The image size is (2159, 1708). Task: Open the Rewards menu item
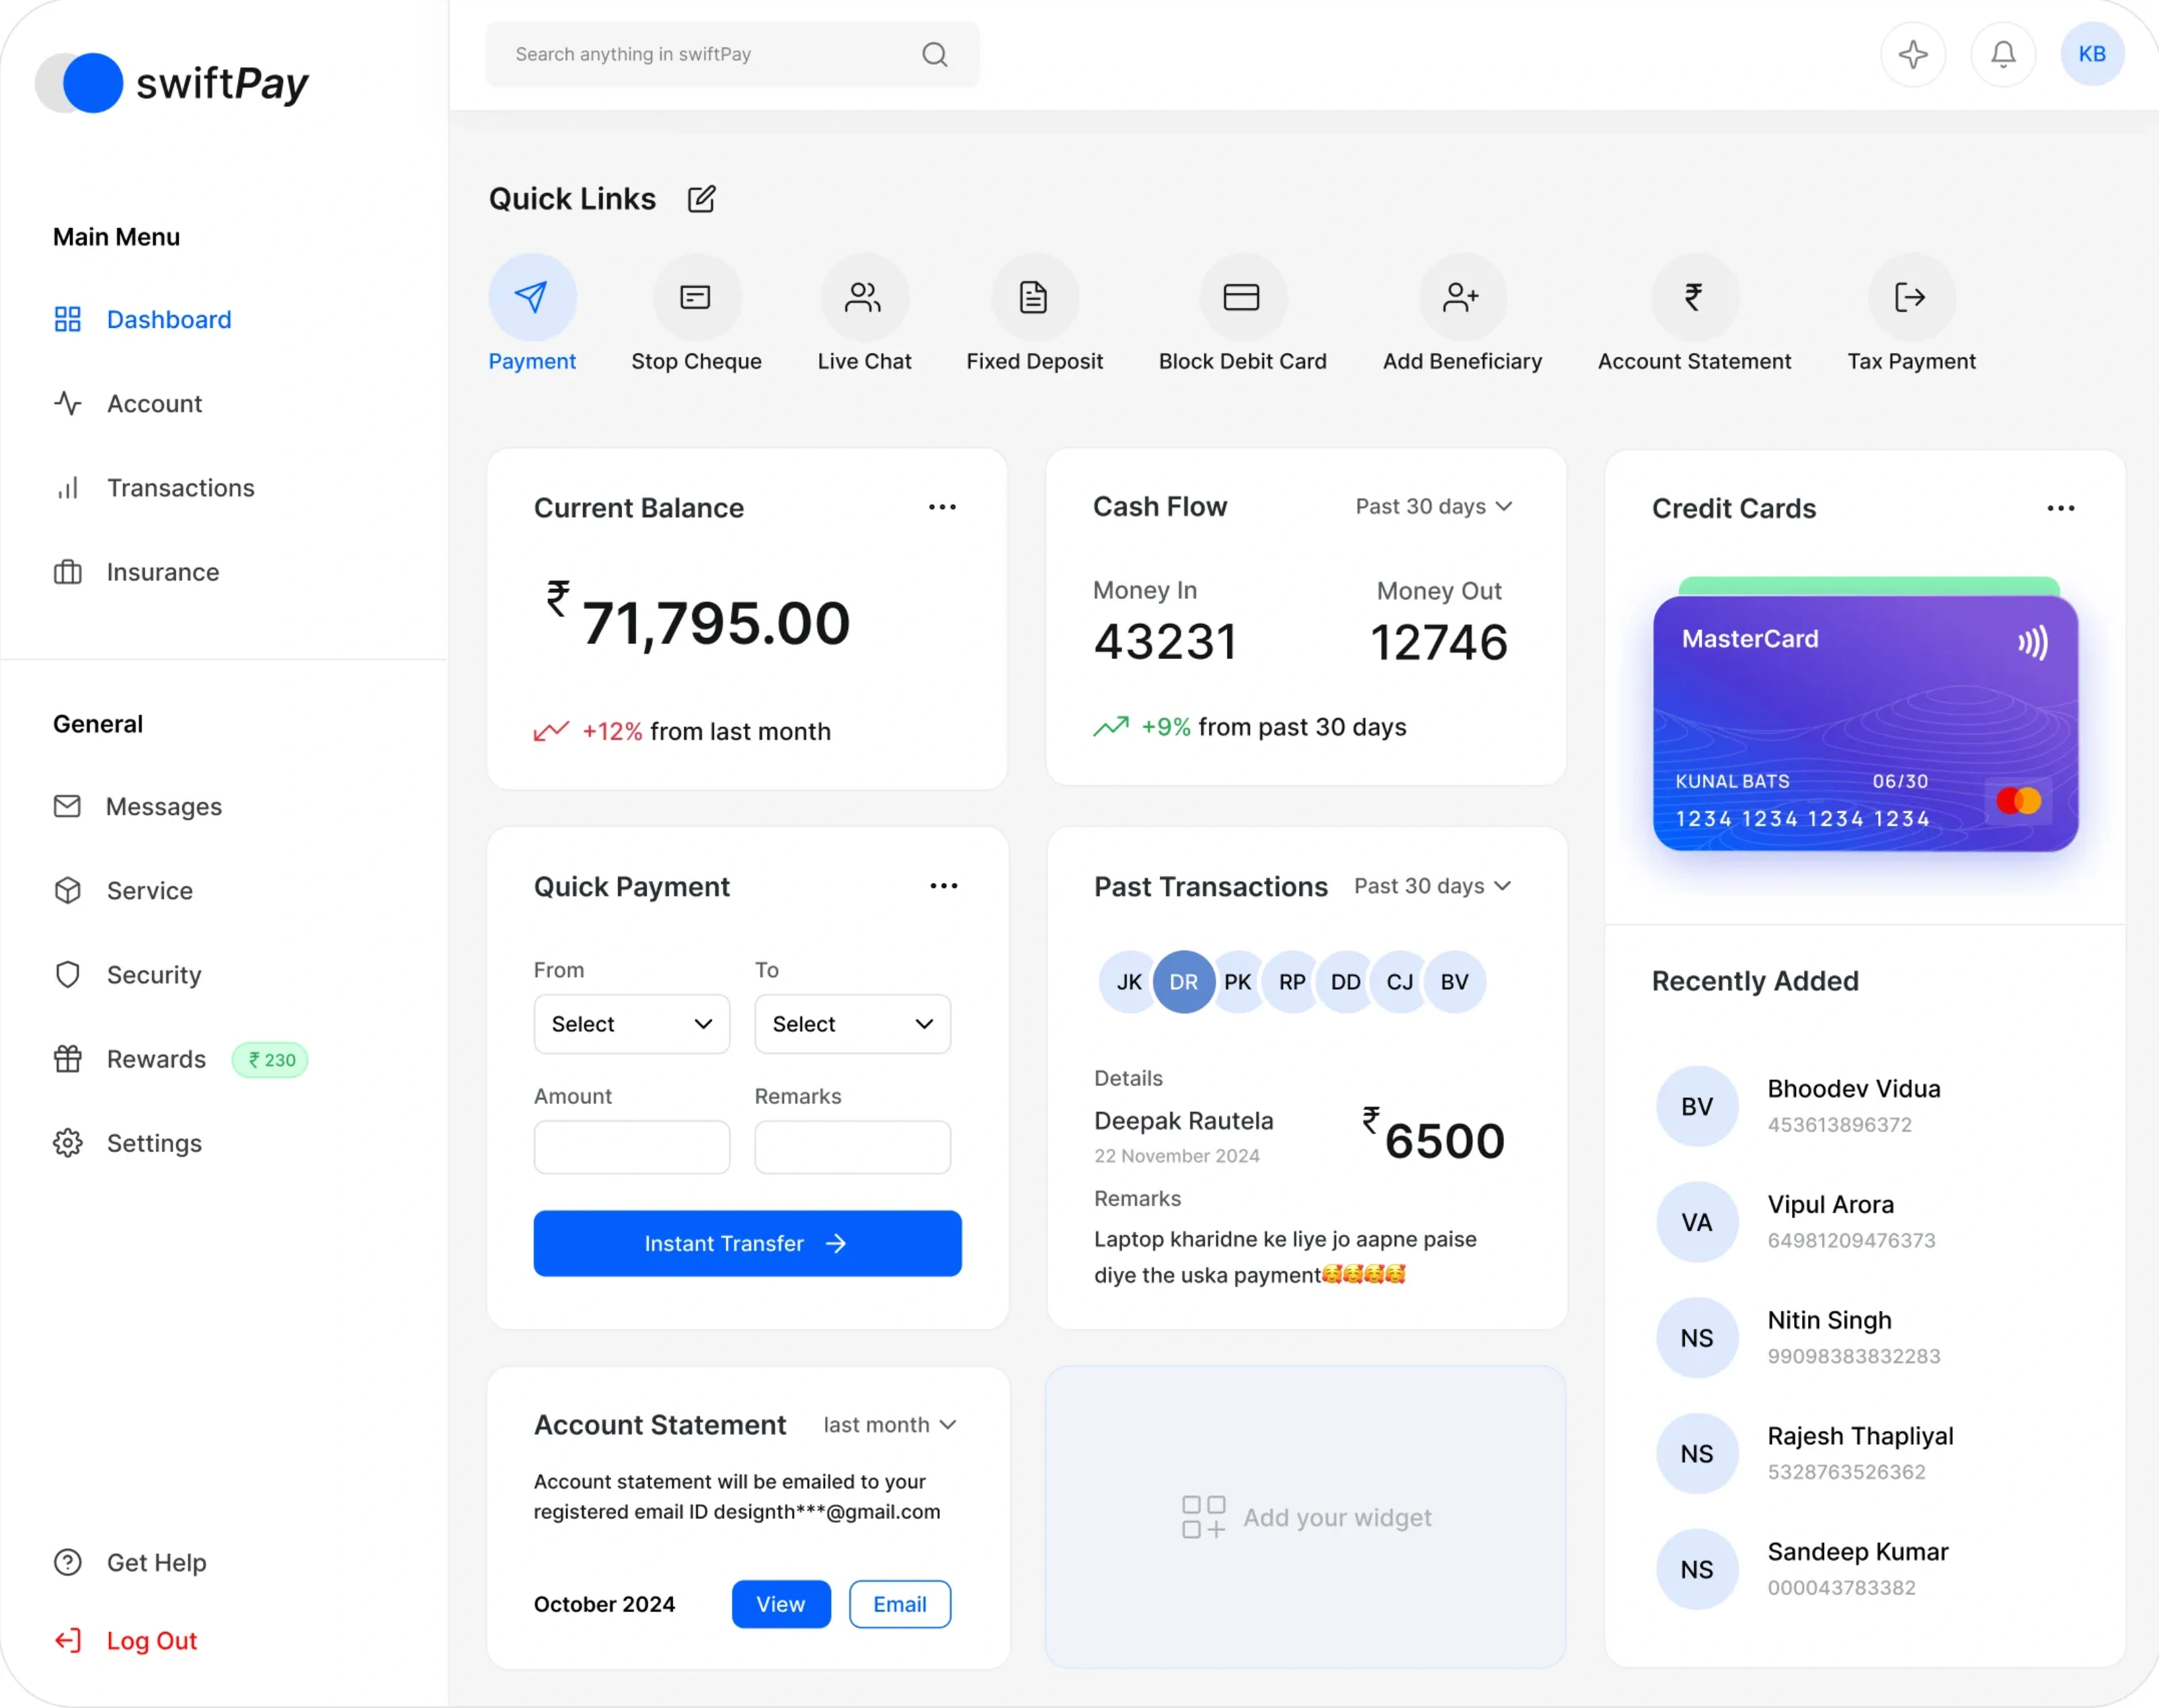pyautogui.click(x=156, y=1059)
